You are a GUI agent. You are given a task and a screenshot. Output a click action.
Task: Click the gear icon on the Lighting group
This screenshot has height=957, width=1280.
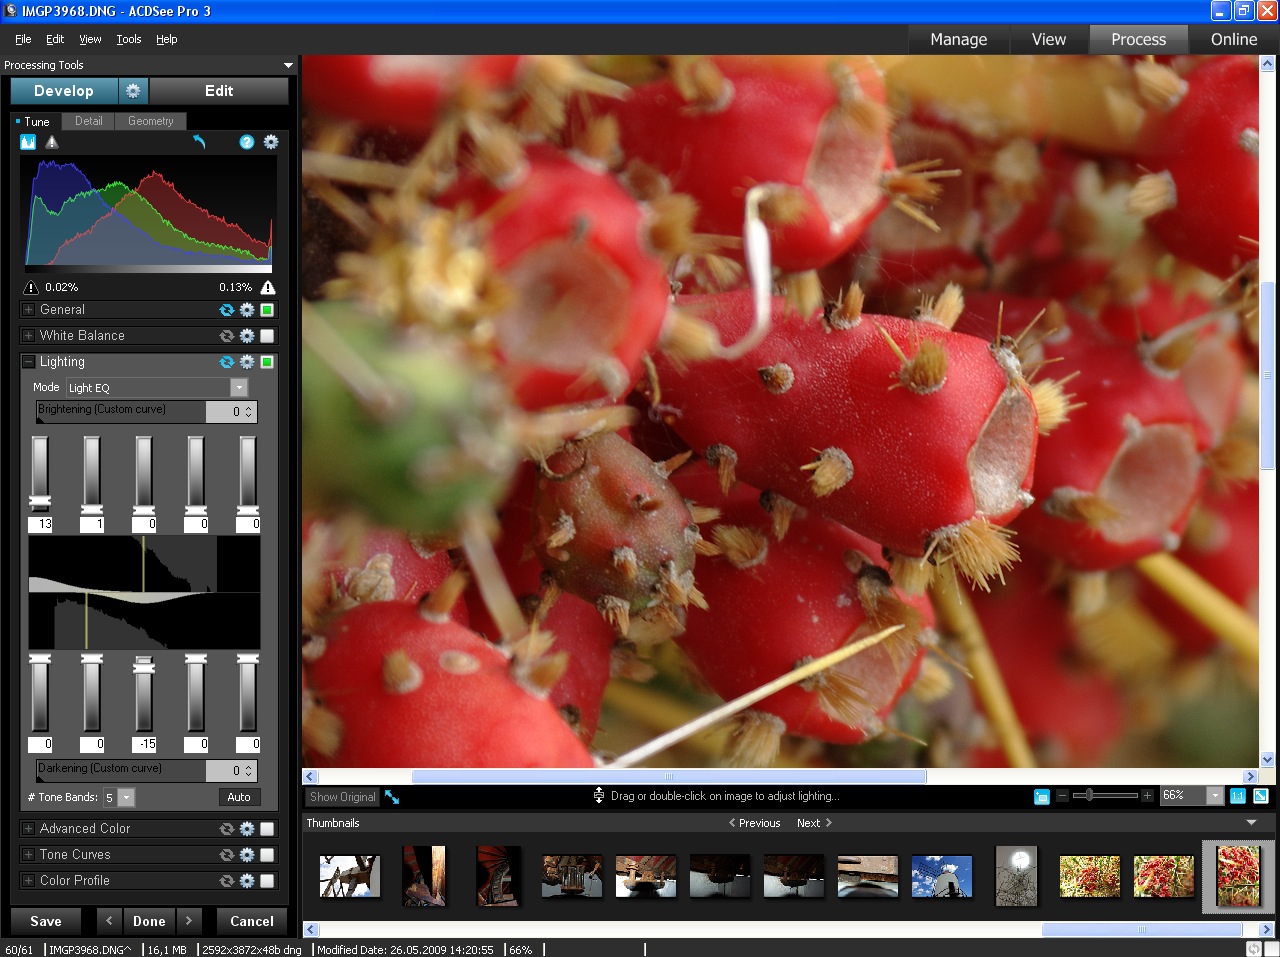247,362
